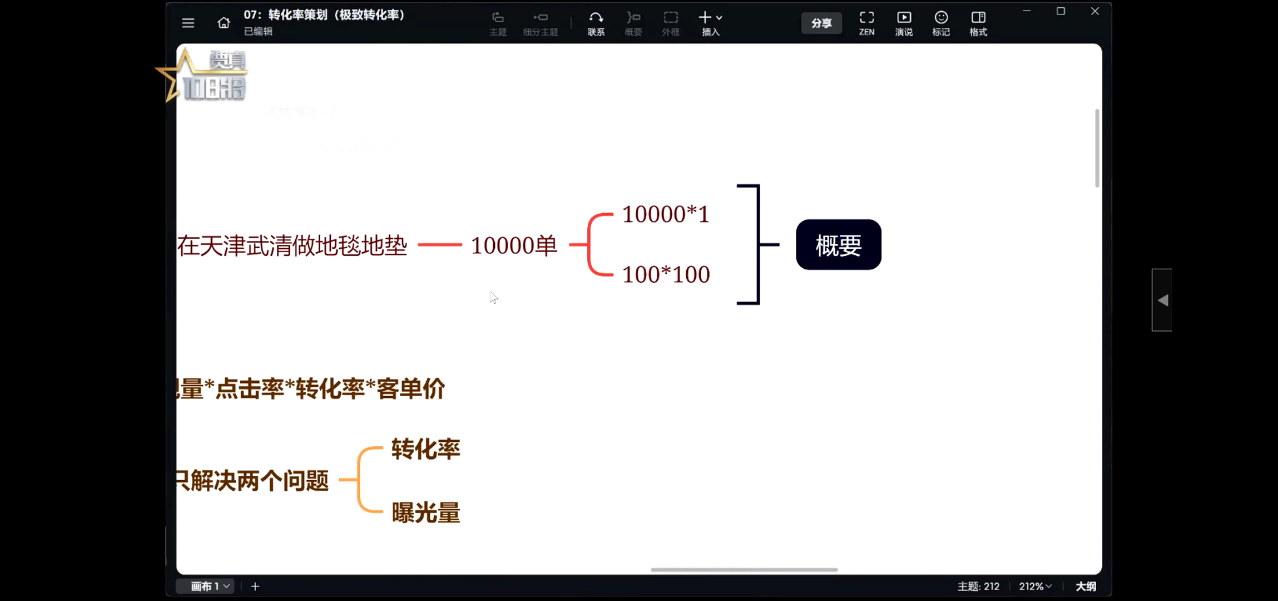Enter ZEN mode
1278x601 pixels.
click(x=866, y=22)
